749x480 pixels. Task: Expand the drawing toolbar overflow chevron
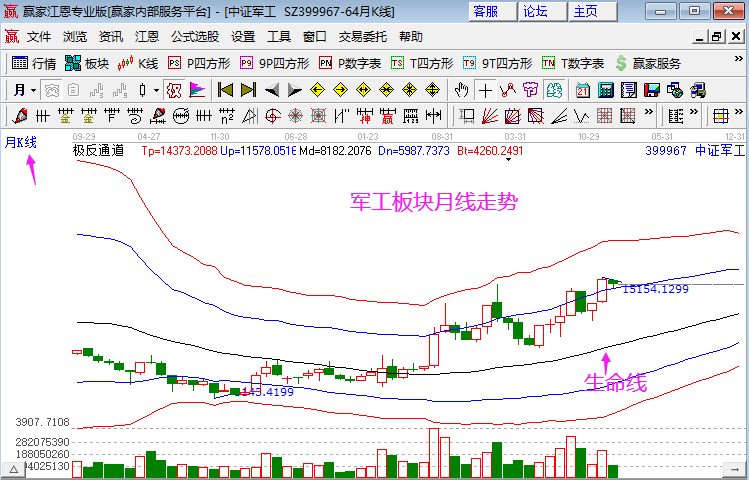tap(648, 112)
